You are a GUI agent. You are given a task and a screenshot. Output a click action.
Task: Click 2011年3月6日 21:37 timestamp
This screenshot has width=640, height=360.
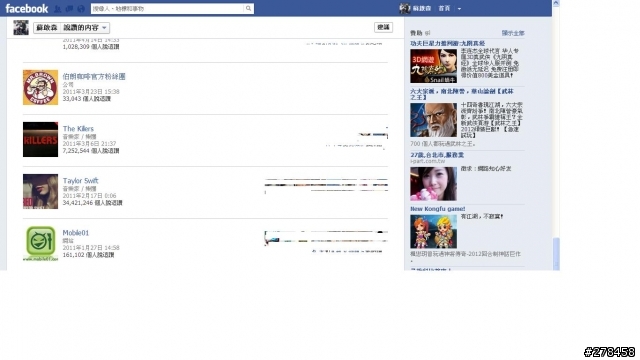[x=89, y=144]
